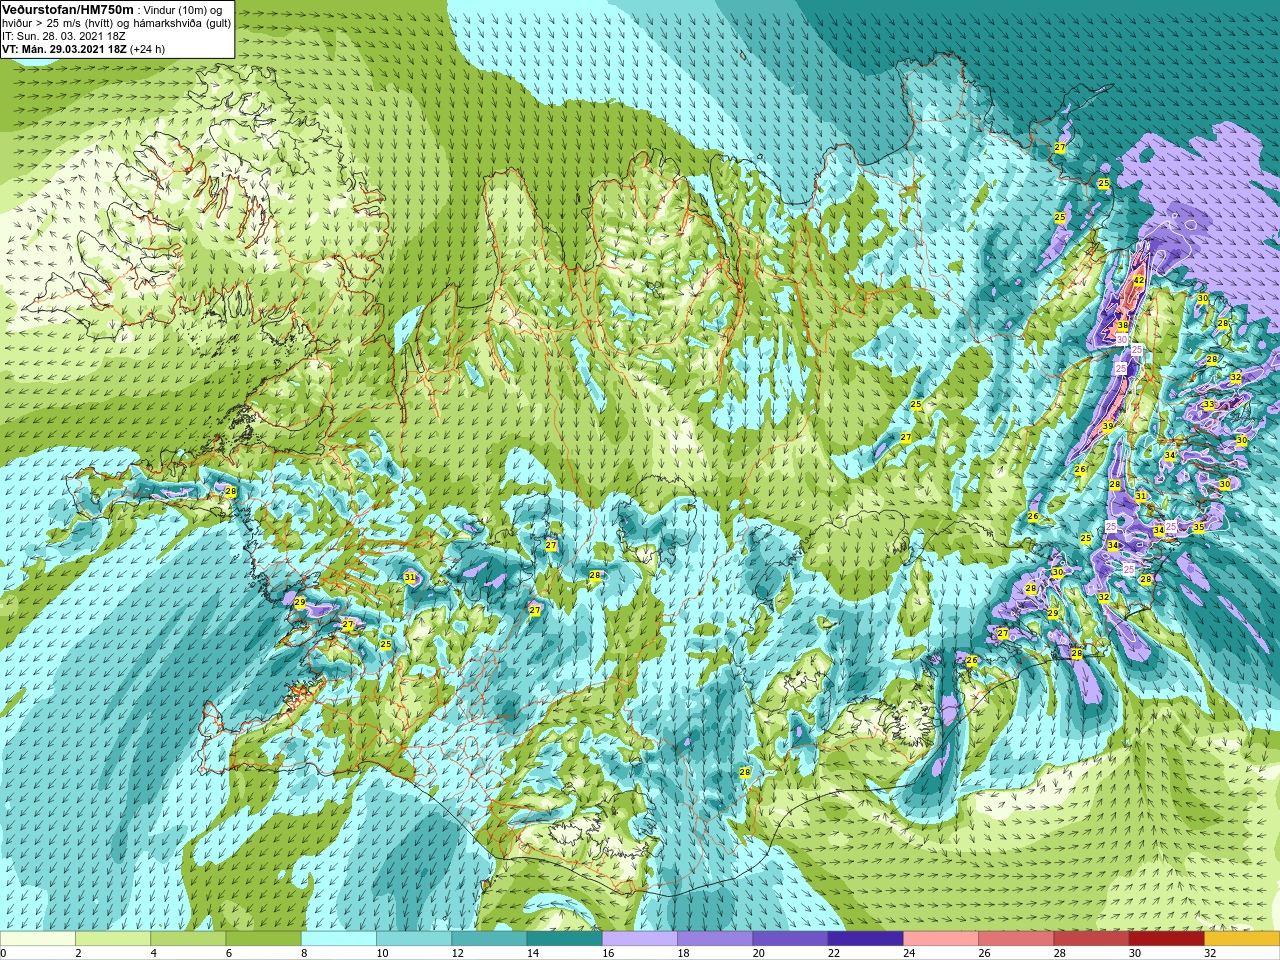The height and width of the screenshot is (960, 1280).
Task: Select the red 28–30 m/s legend swatch
Action: [x=1091, y=939]
